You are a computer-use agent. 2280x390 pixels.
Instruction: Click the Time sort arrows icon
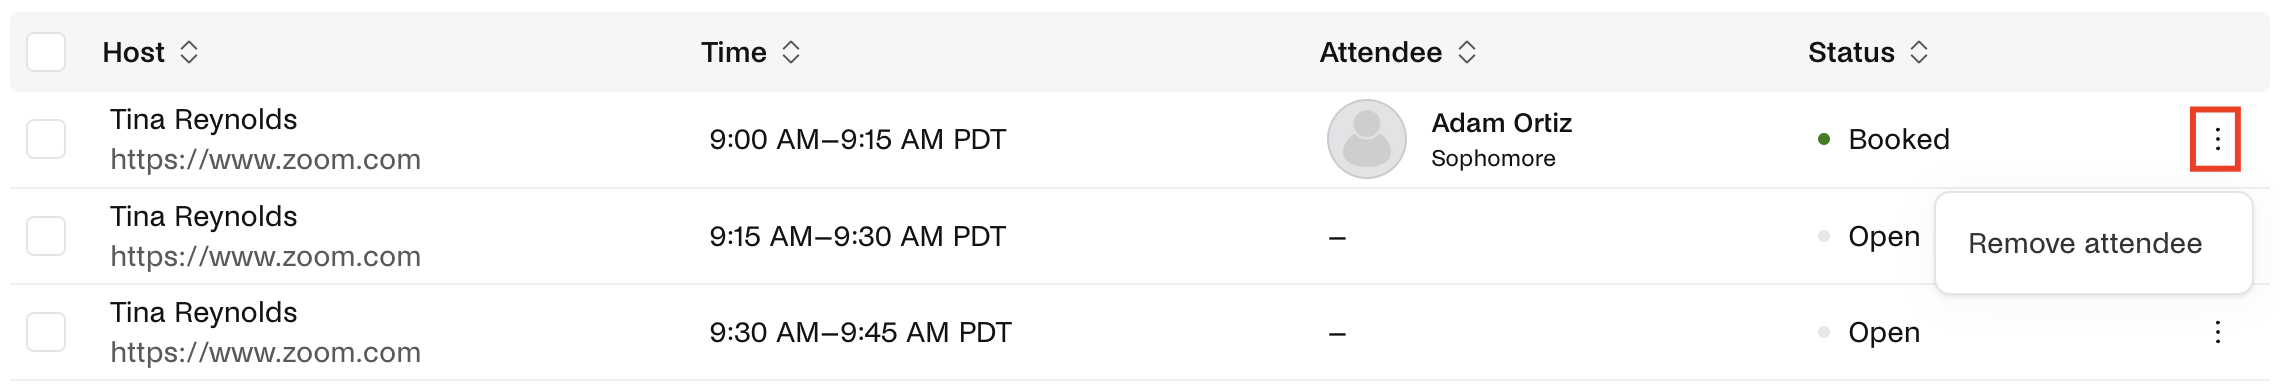click(x=791, y=52)
